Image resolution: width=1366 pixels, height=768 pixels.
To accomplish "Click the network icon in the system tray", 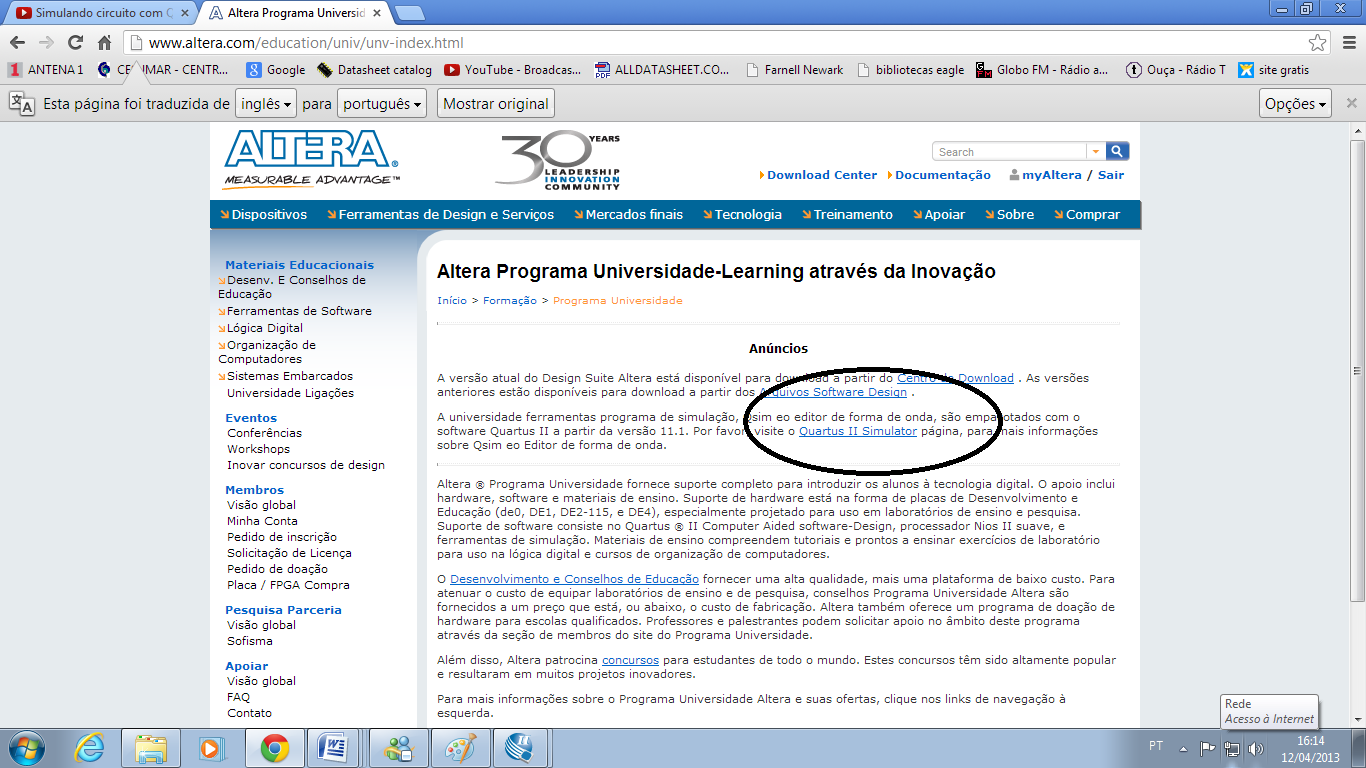I will [1233, 748].
